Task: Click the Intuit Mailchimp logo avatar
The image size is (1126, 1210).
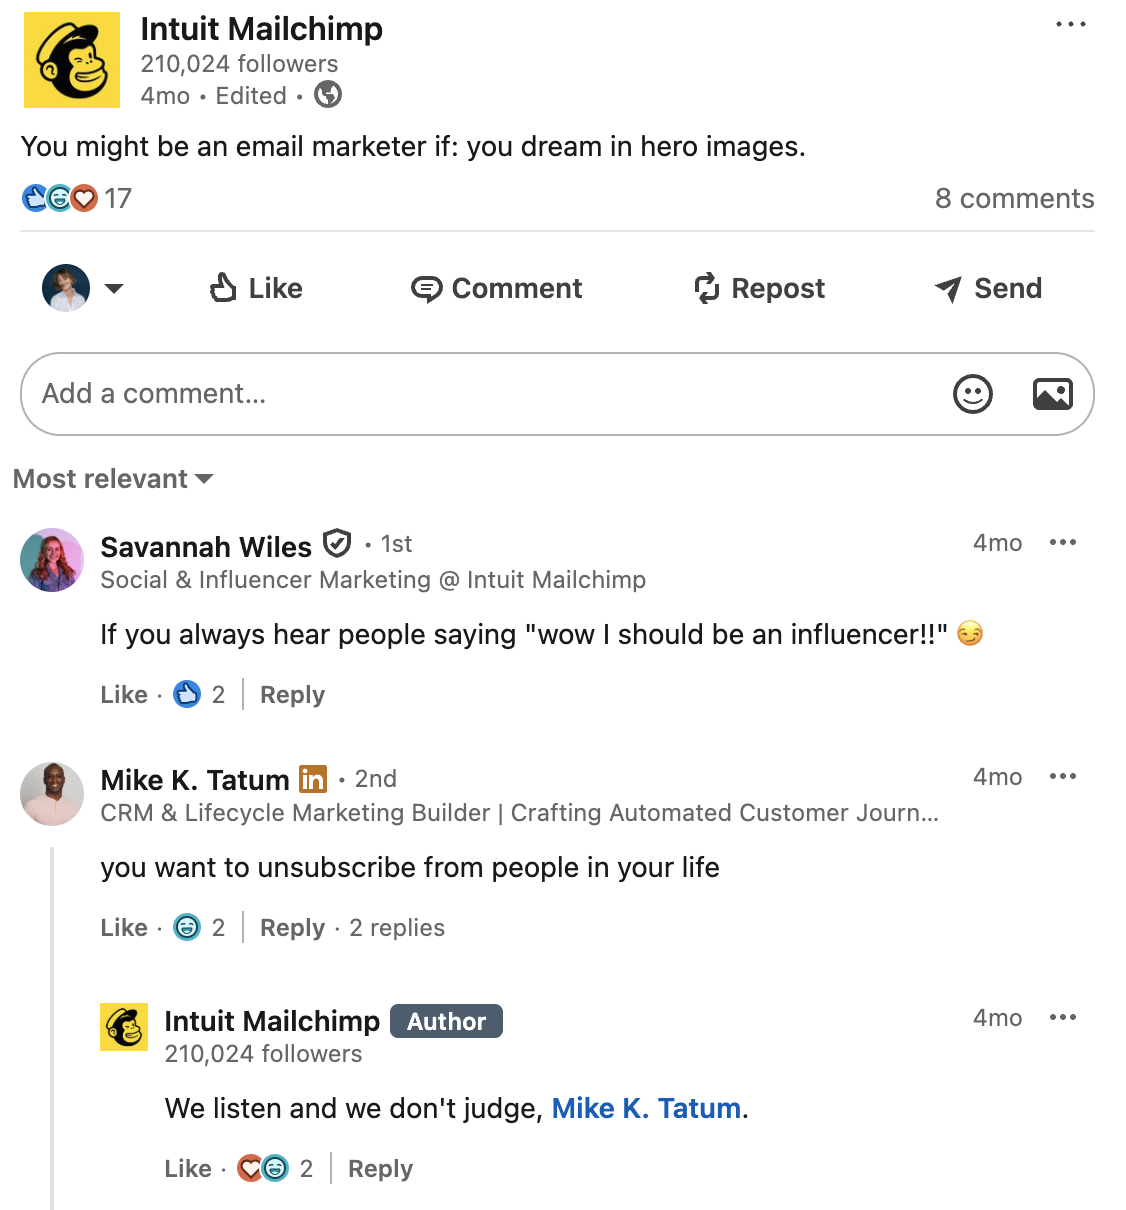Action: tap(71, 60)
